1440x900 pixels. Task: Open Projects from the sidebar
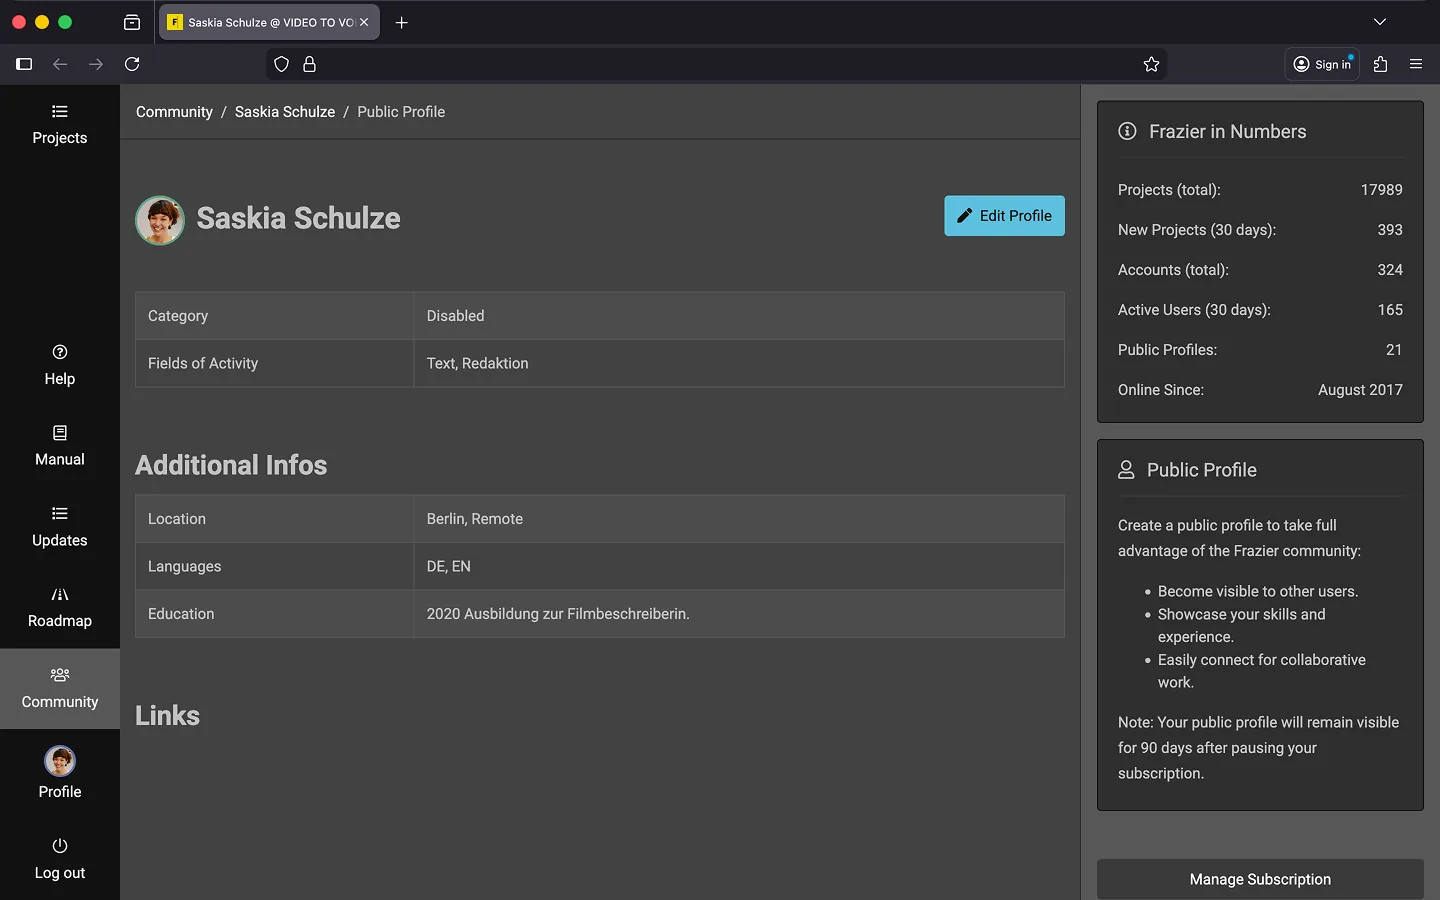[x=59, y=125]
